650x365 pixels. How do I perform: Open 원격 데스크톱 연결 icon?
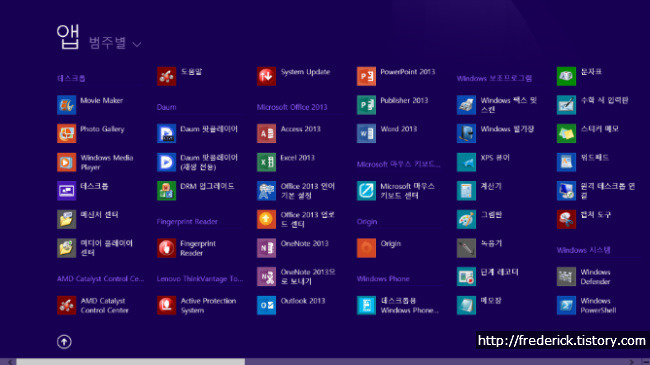[566, 191]
